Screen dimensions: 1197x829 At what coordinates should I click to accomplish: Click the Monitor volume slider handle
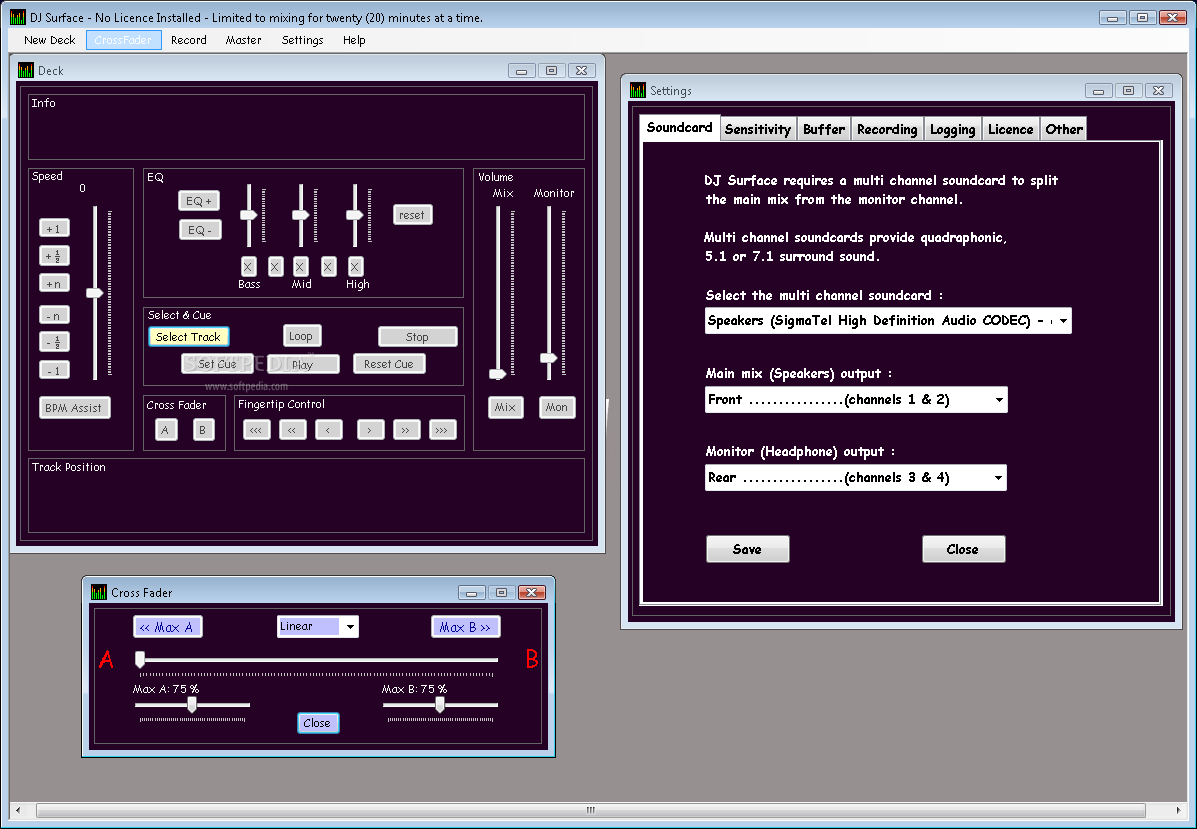point(549,357)
